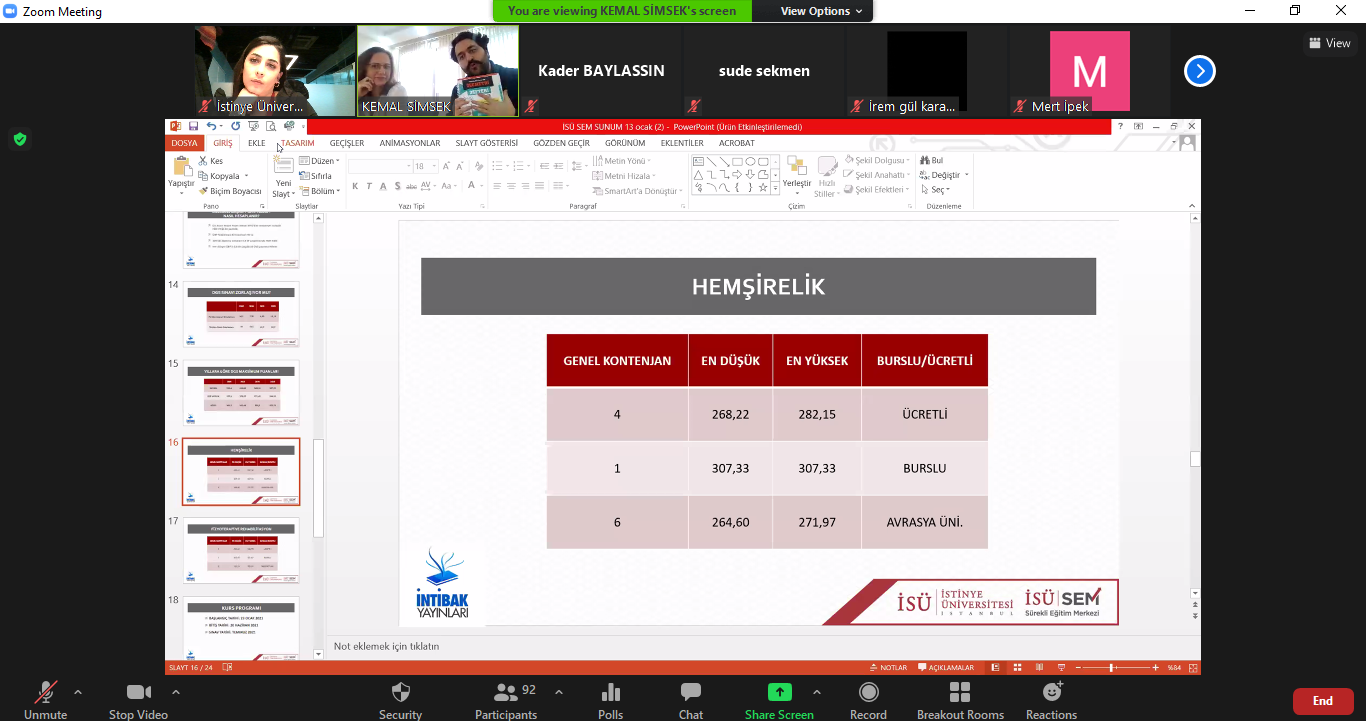Adjust the PowerPoint zoom slider
Viewport: 1366px width, 721px height.
click(x=1111, y=667)
